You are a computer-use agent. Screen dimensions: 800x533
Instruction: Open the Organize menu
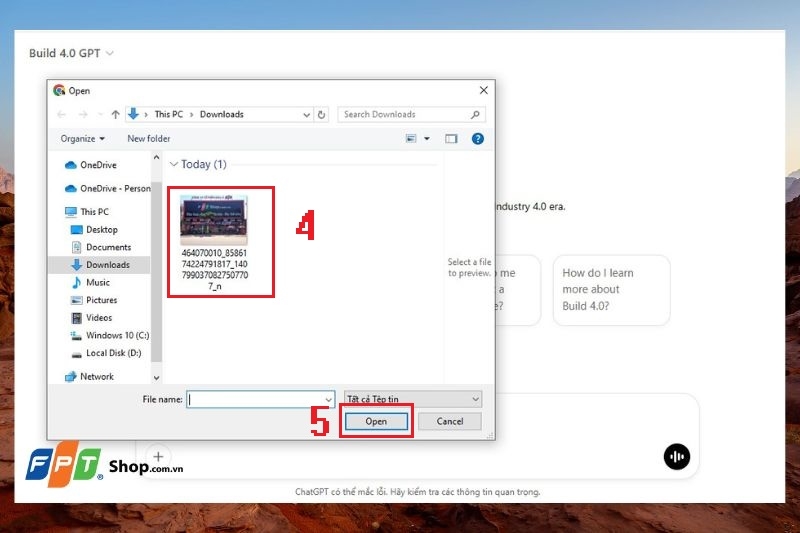pos(83,139)
